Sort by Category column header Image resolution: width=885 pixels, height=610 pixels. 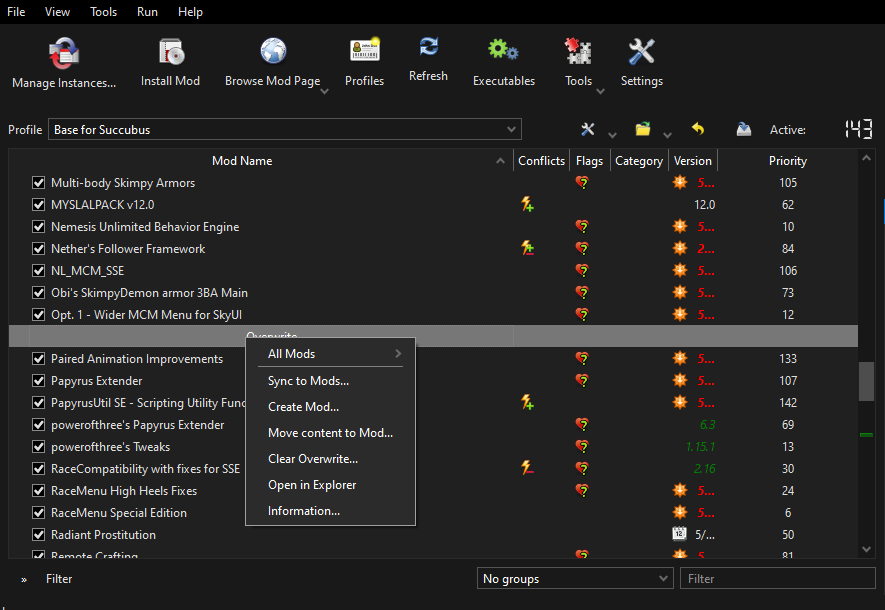(x=639, y=161)
